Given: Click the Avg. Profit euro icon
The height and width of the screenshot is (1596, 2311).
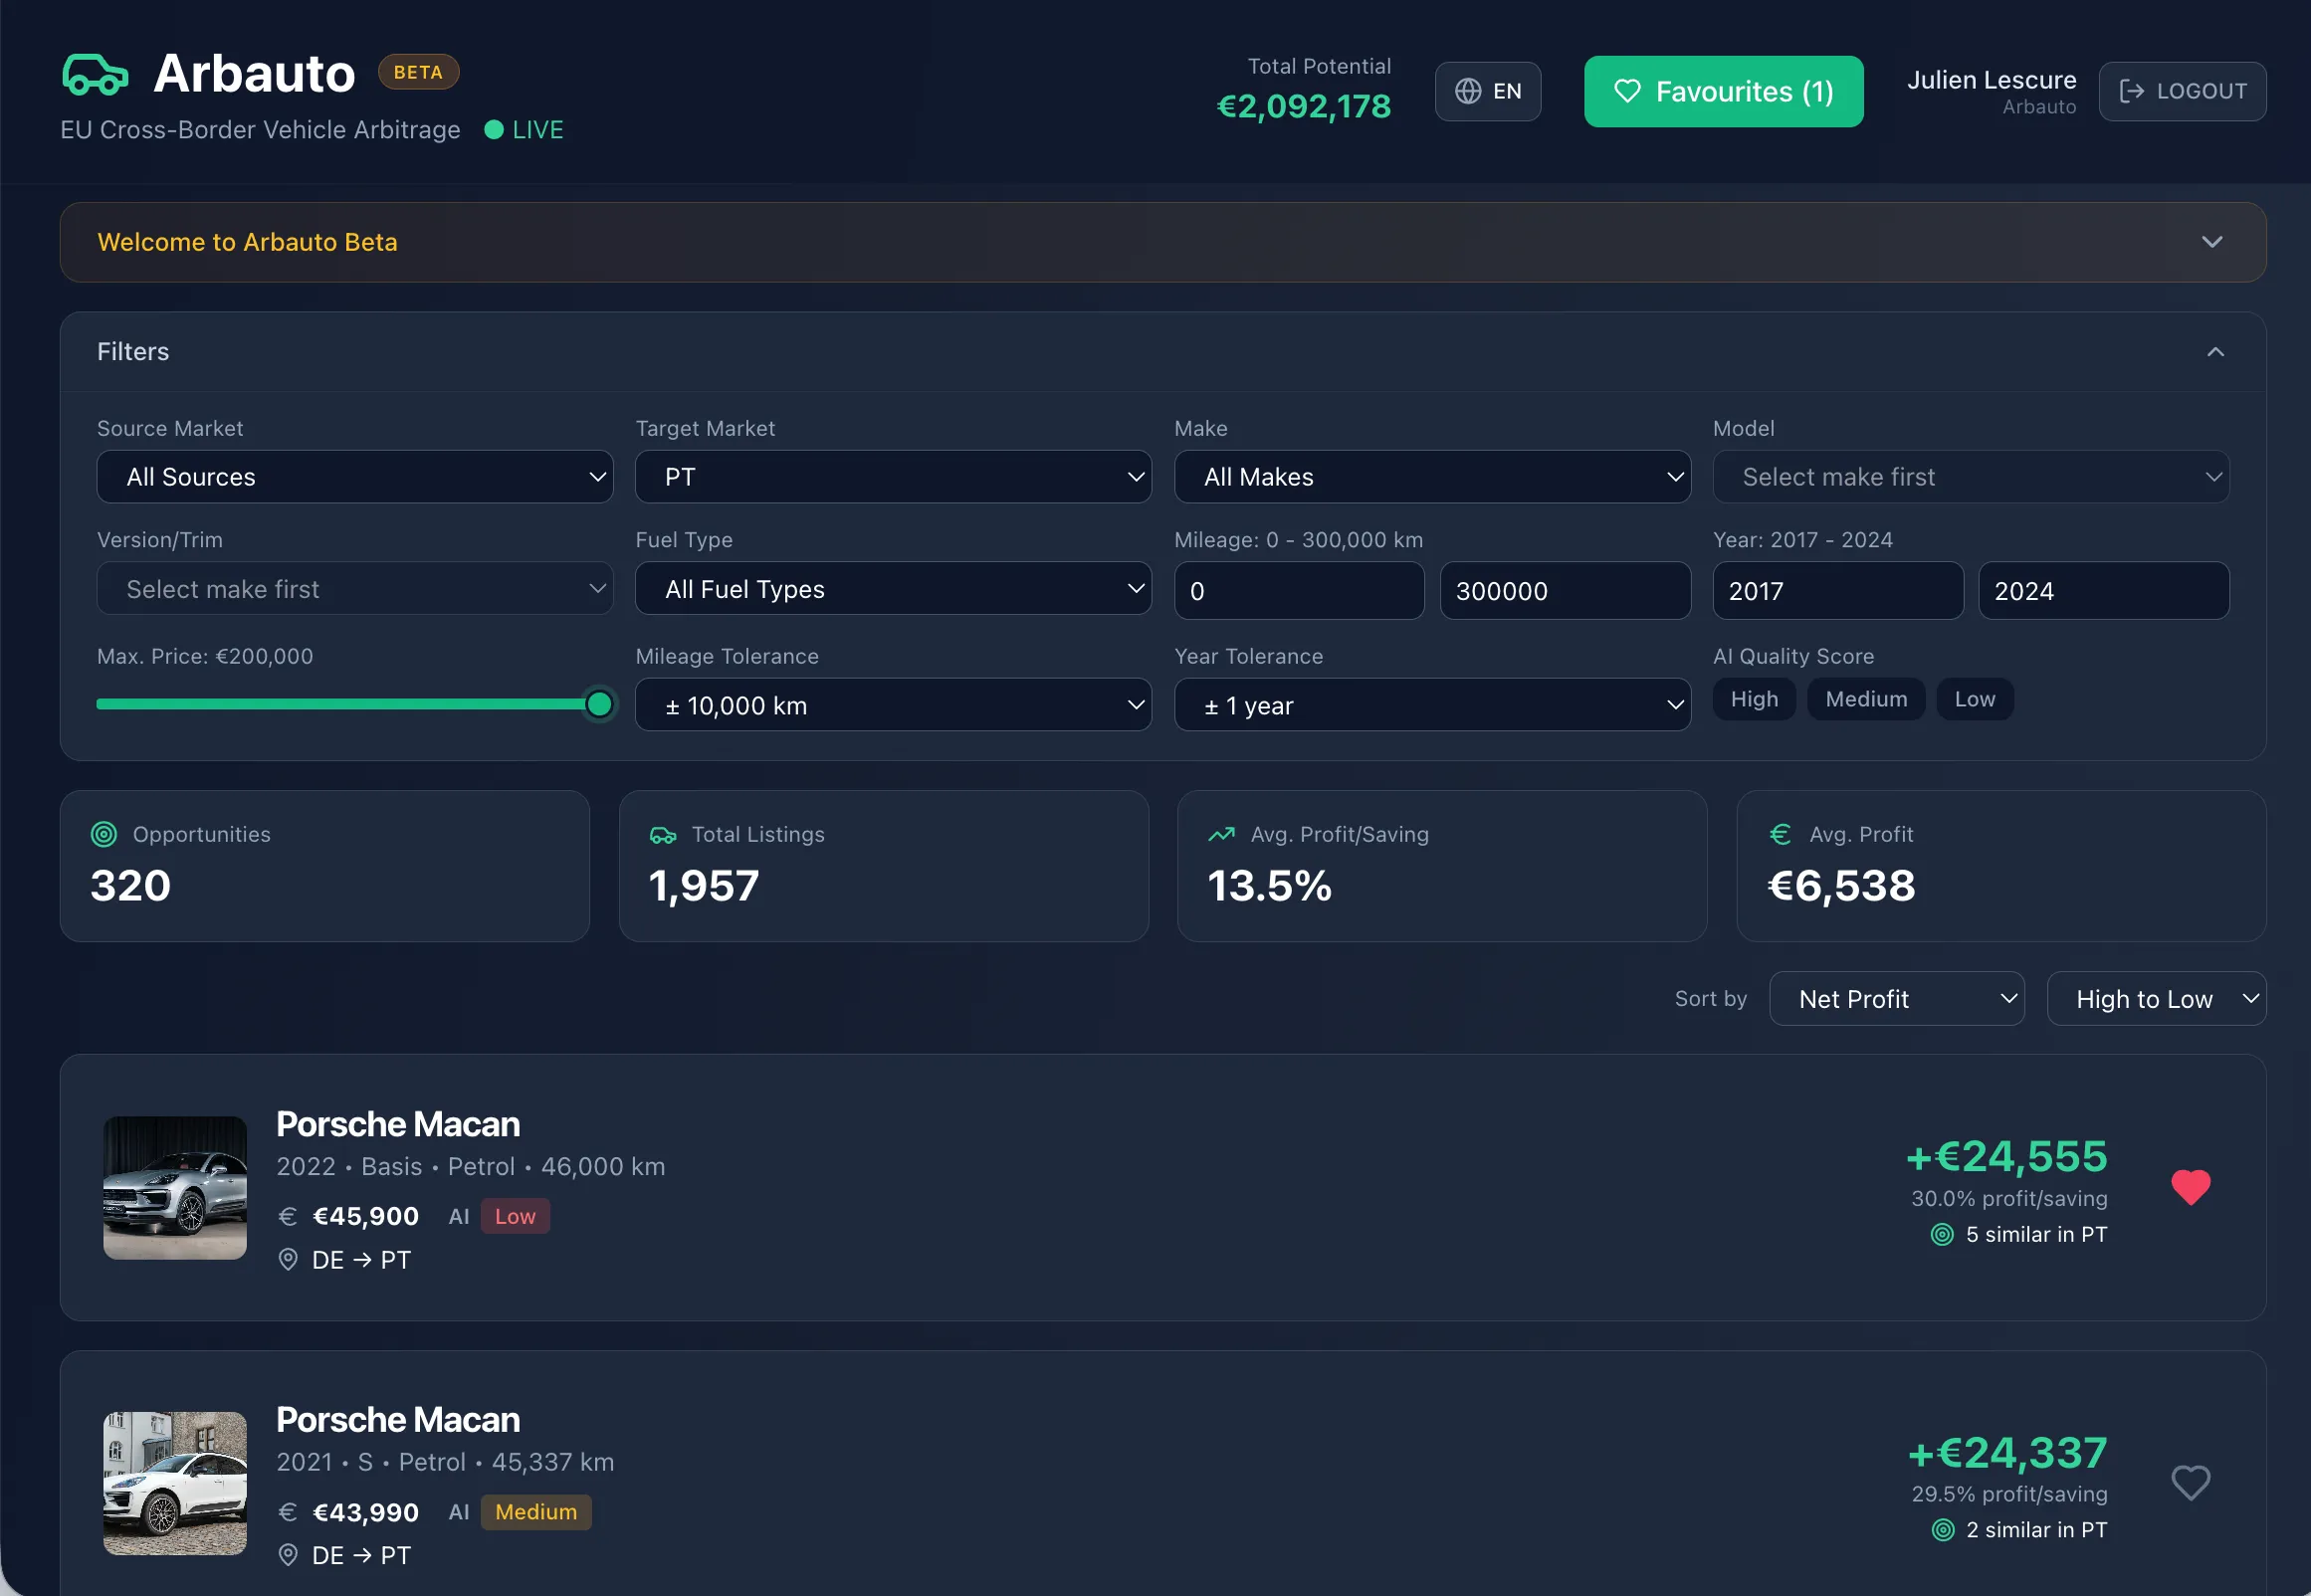Looking at the screenshot, I should pyautogui.click(x=1779, y=834).
